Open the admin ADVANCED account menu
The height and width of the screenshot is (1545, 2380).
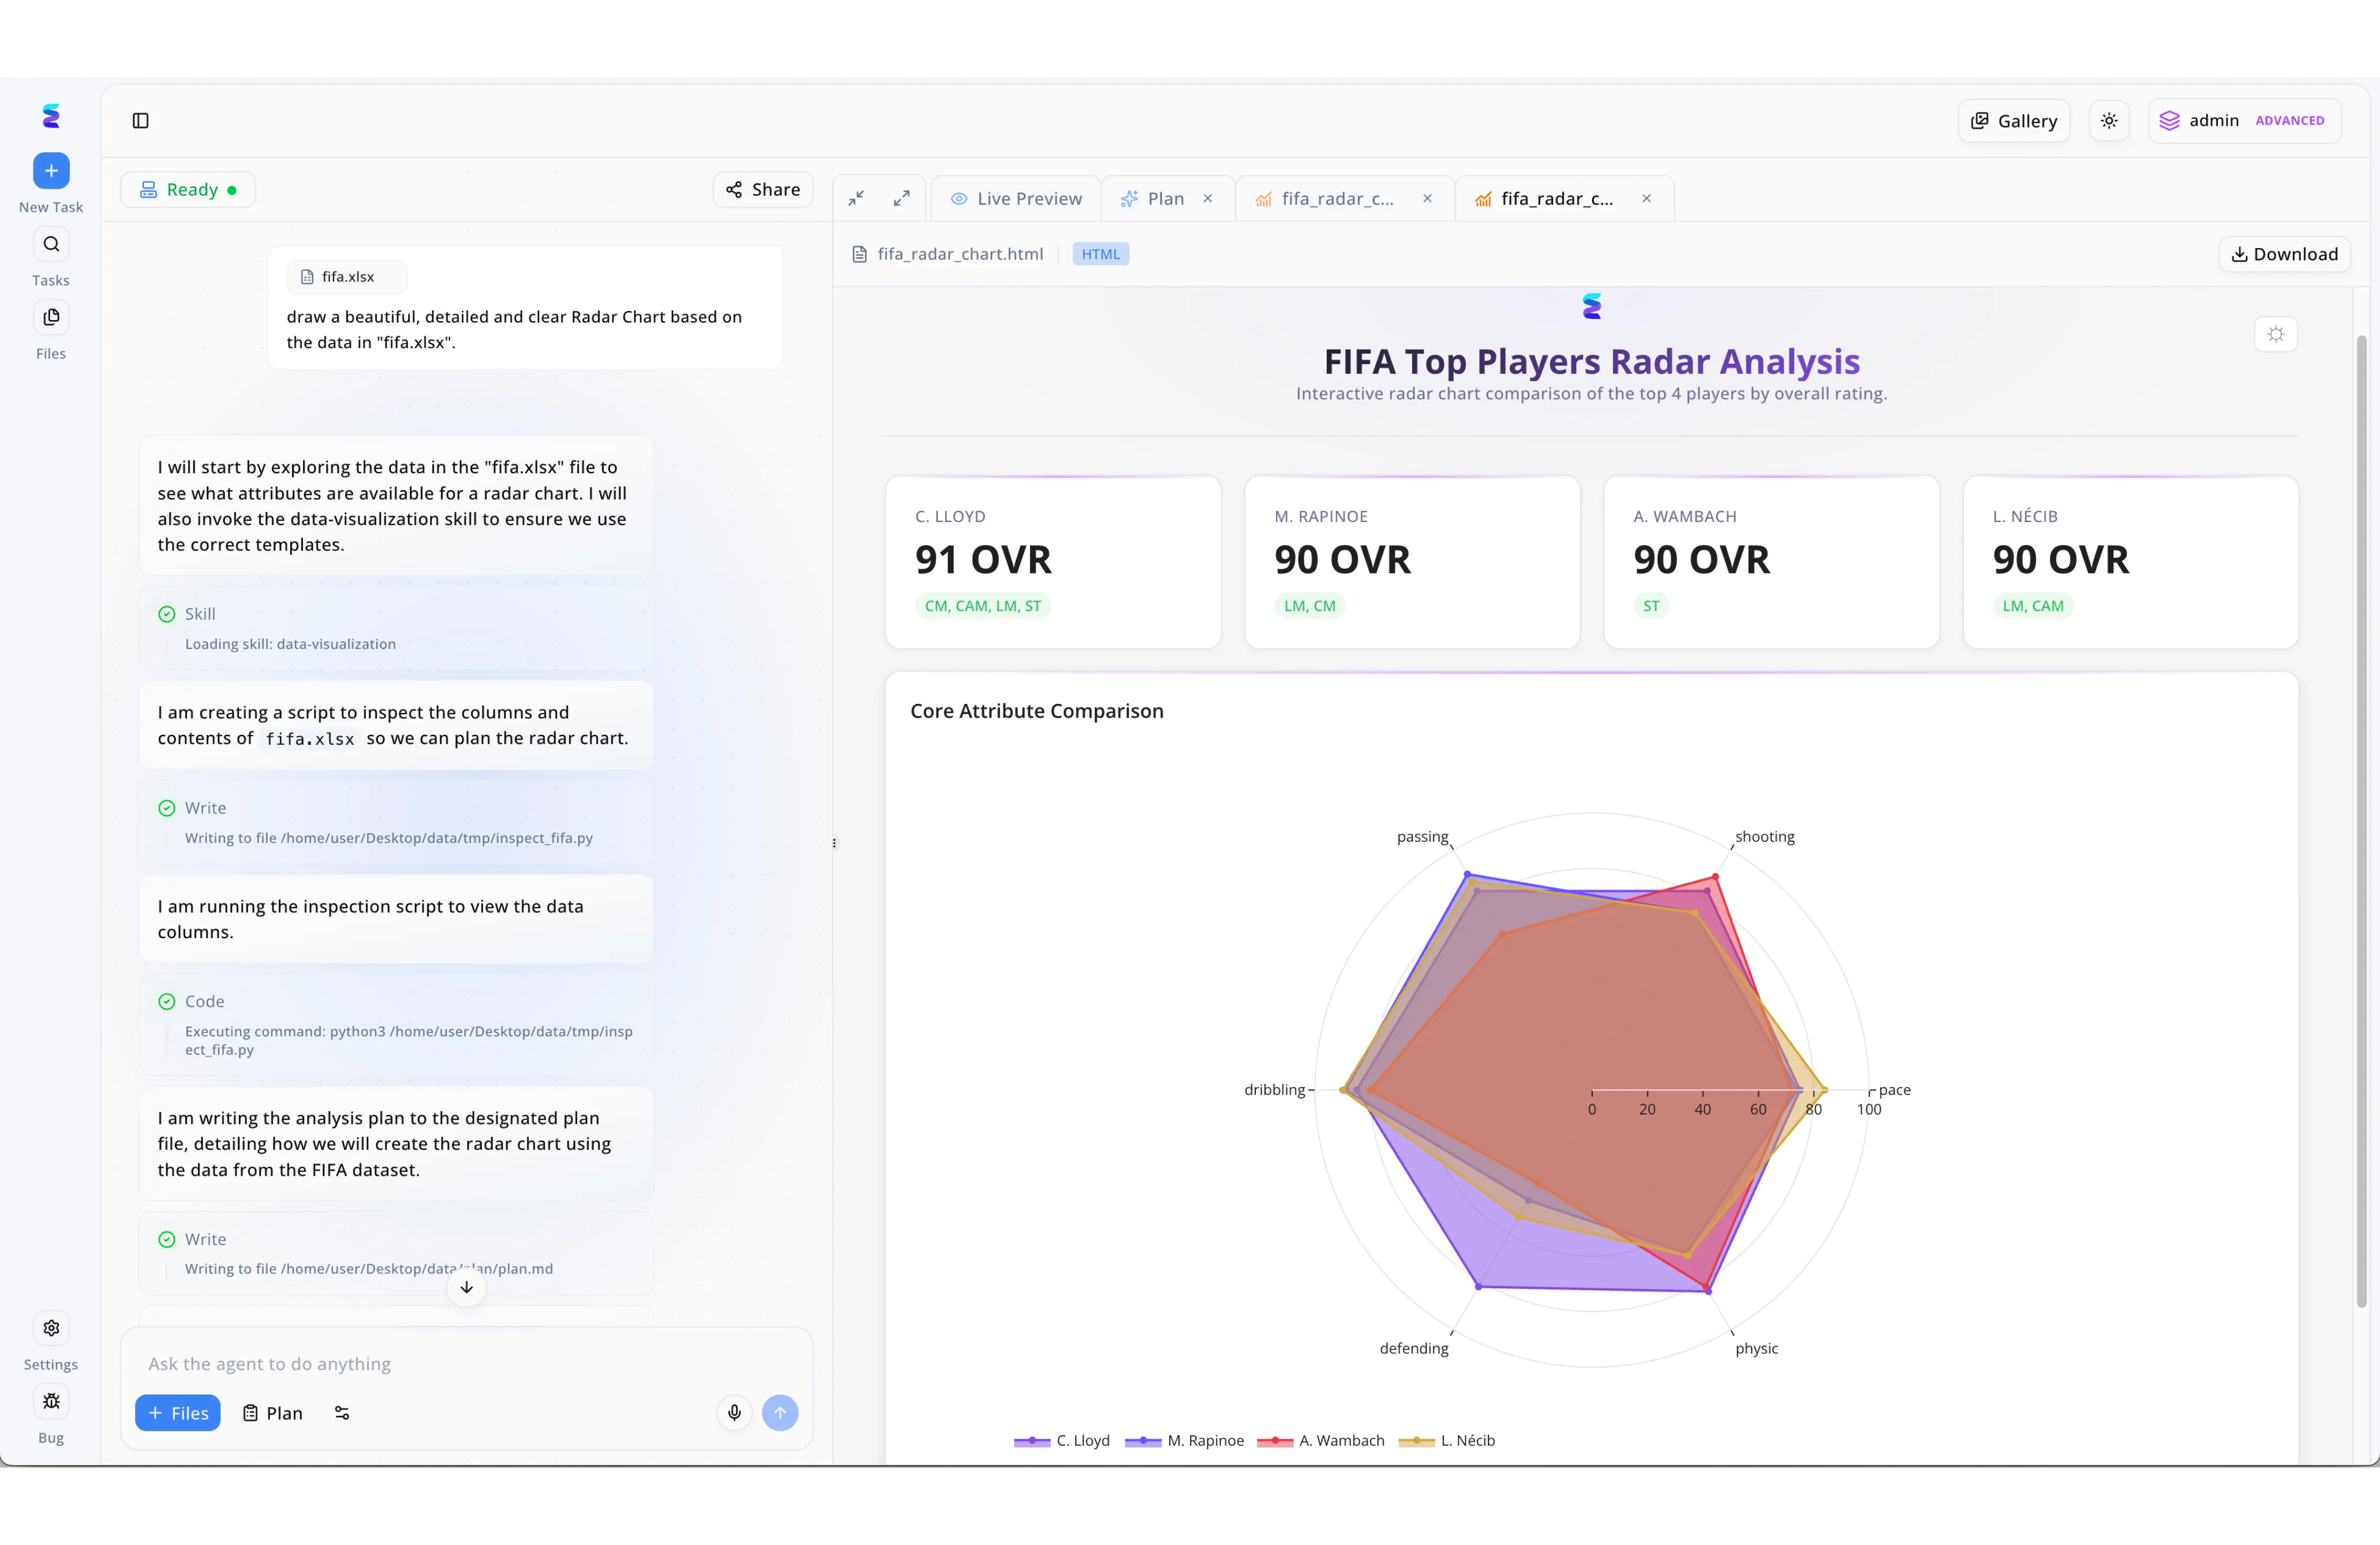pyautogui.click(x=2245, y=120)
